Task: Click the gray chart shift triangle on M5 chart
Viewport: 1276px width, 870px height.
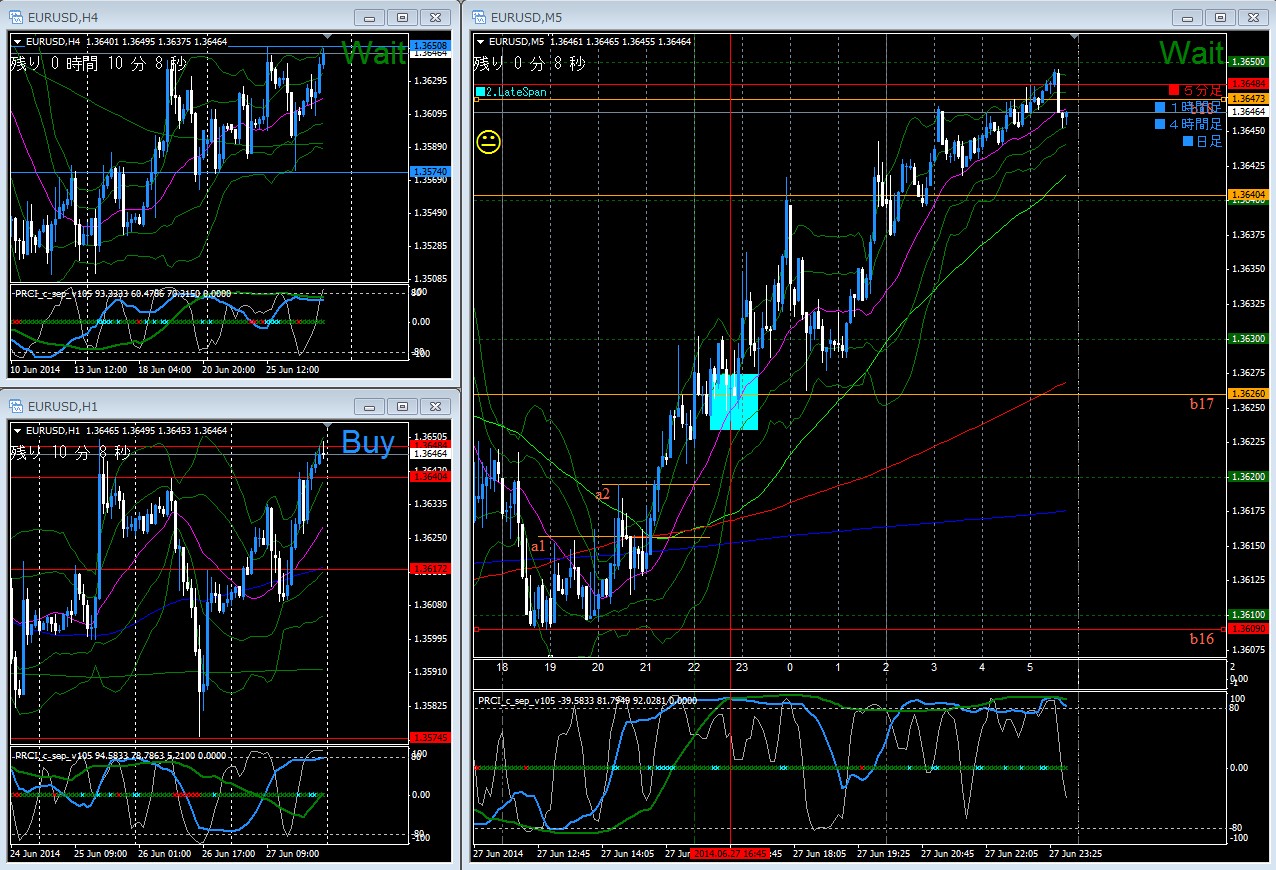Action: point(1074,37)
